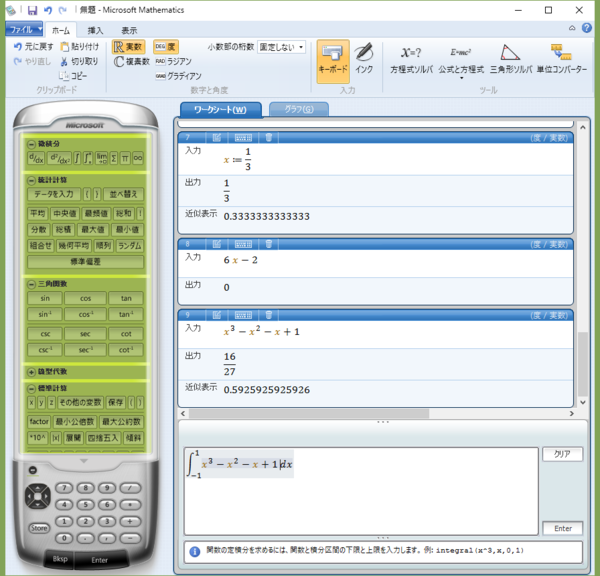Delete entry 9 with trash icon
This screenshot has width=600, height=576.
pyautogui.click(x=269, y=315)
